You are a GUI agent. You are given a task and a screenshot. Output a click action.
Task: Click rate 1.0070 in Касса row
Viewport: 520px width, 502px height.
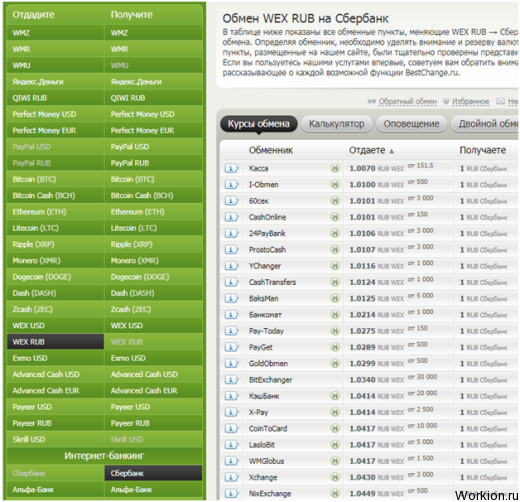tap(362, 169)
